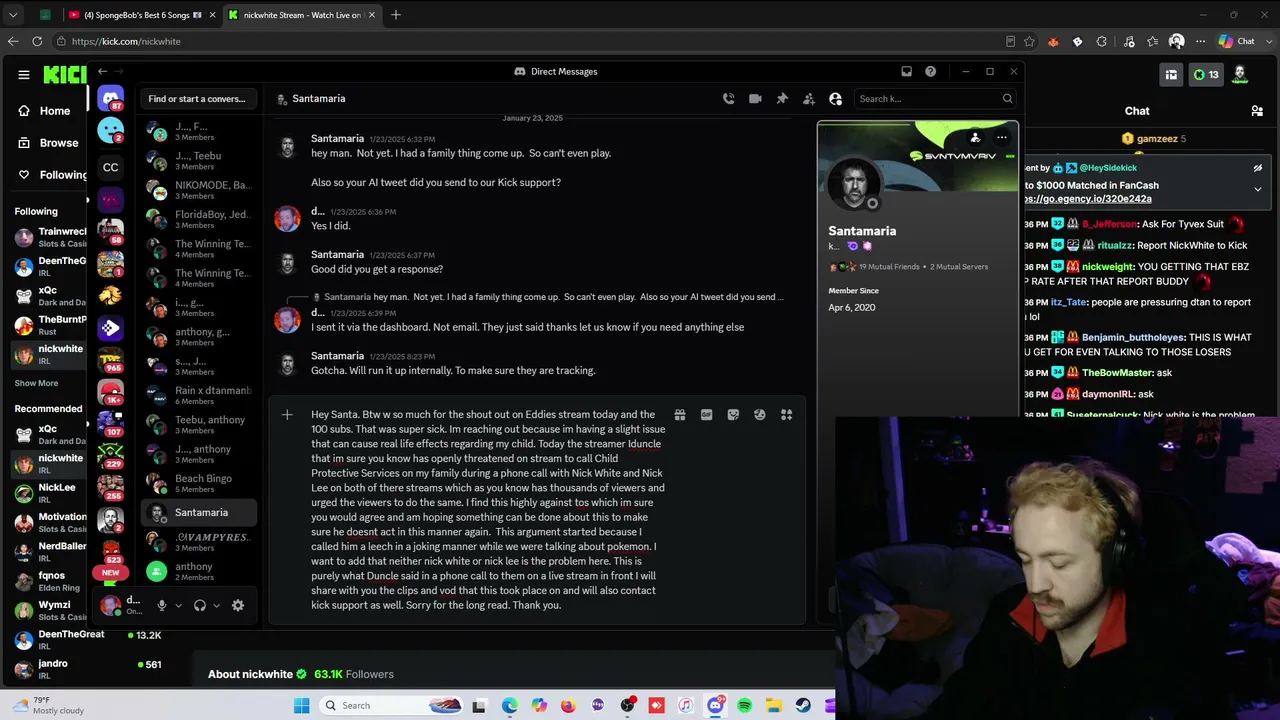Open Kick hamburger menu

[x=24, y=75]
